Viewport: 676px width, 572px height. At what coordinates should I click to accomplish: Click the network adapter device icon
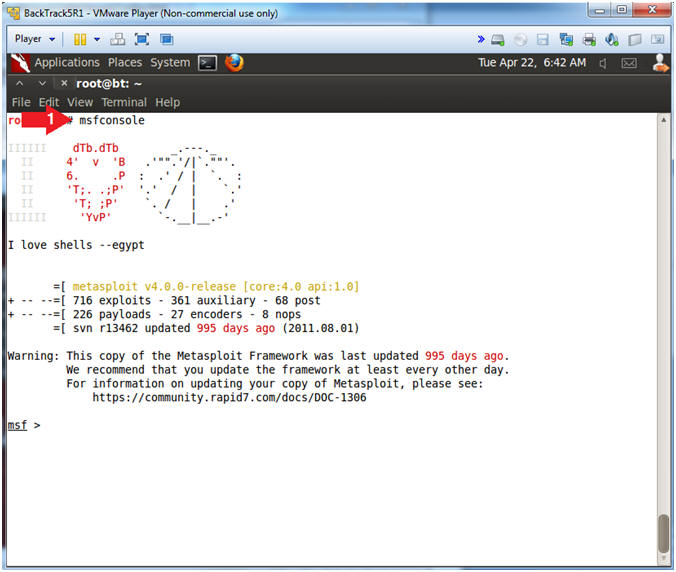[566, 40]
